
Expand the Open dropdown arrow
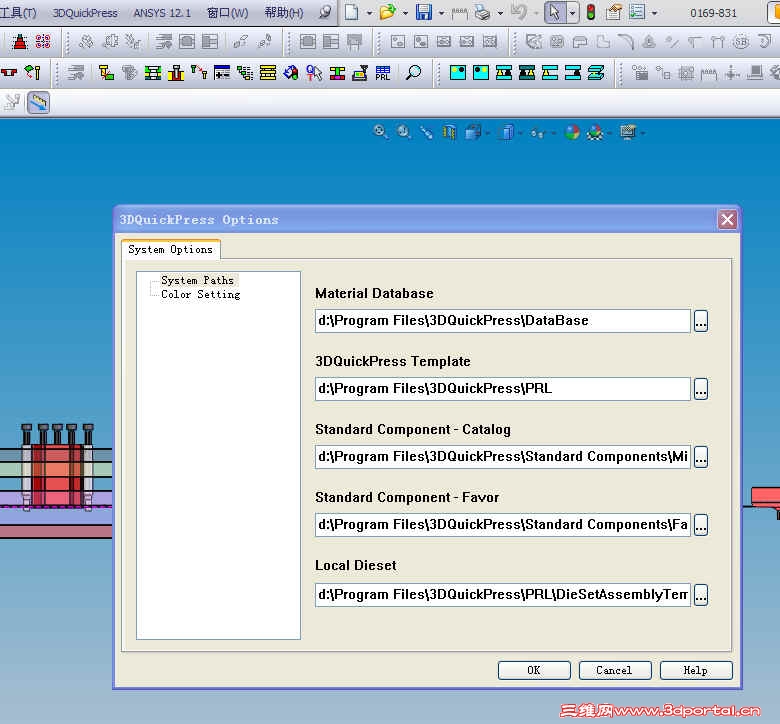click(x=405, y=13)
